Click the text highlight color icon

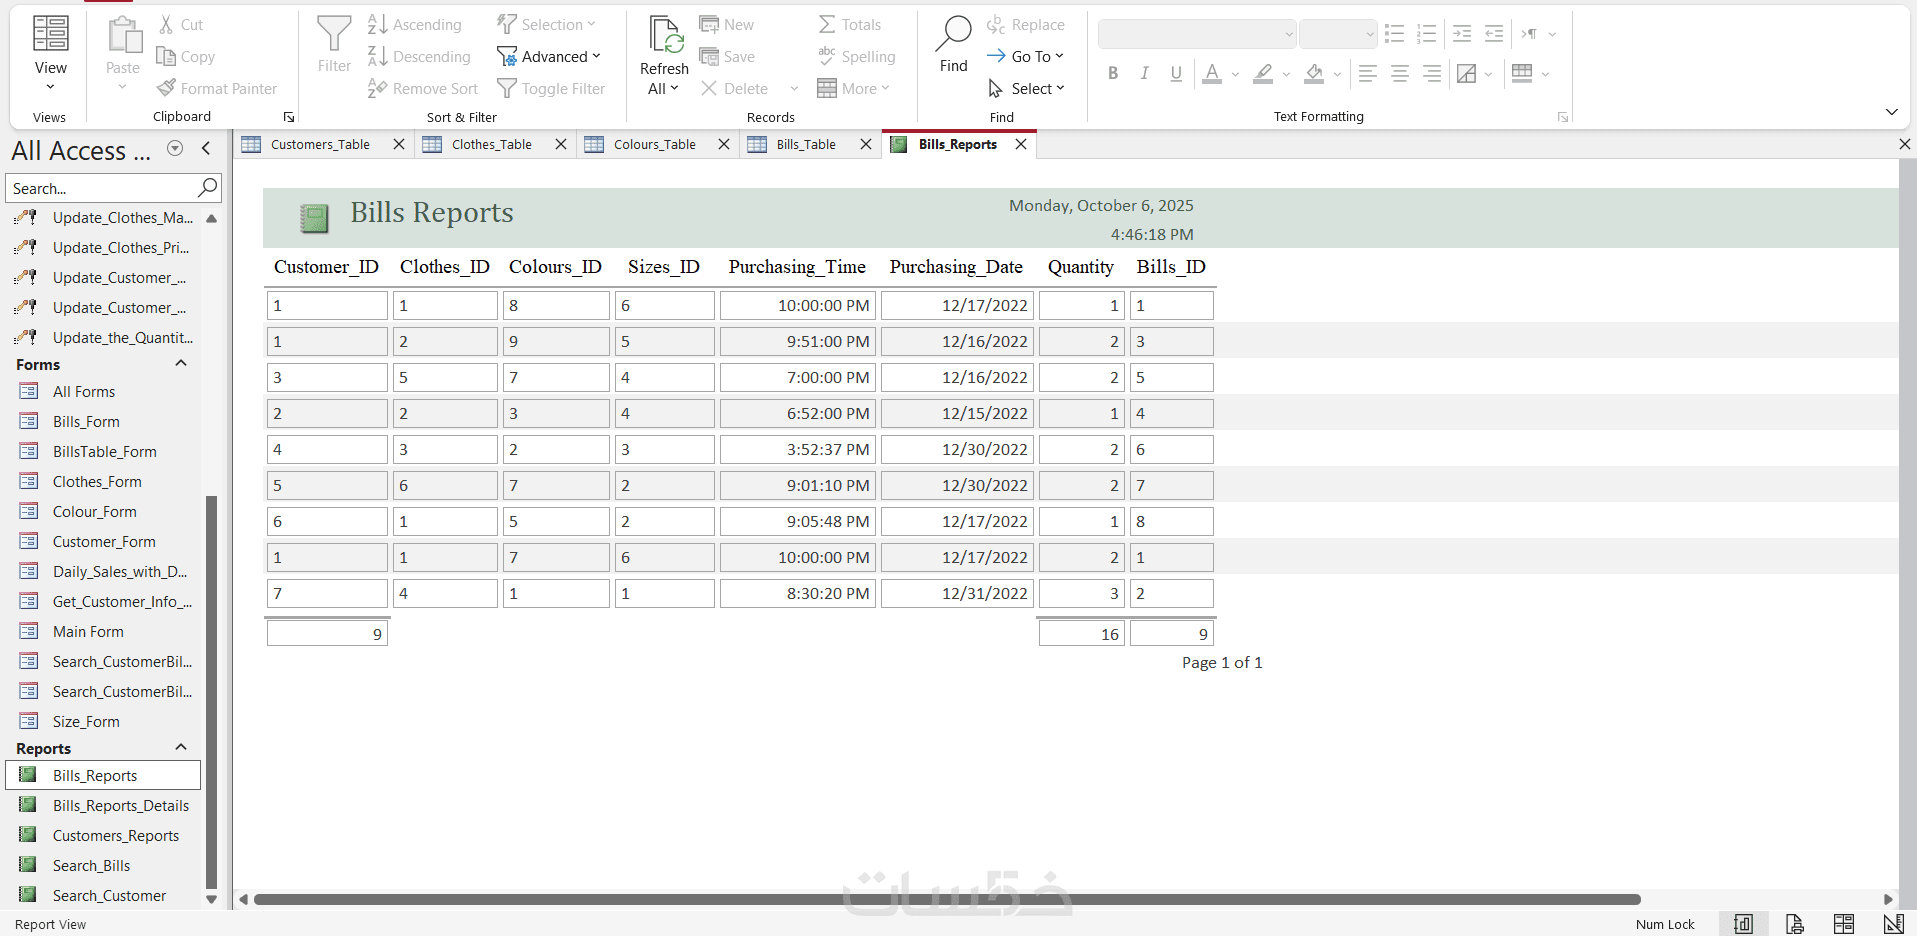point(1263,73)
